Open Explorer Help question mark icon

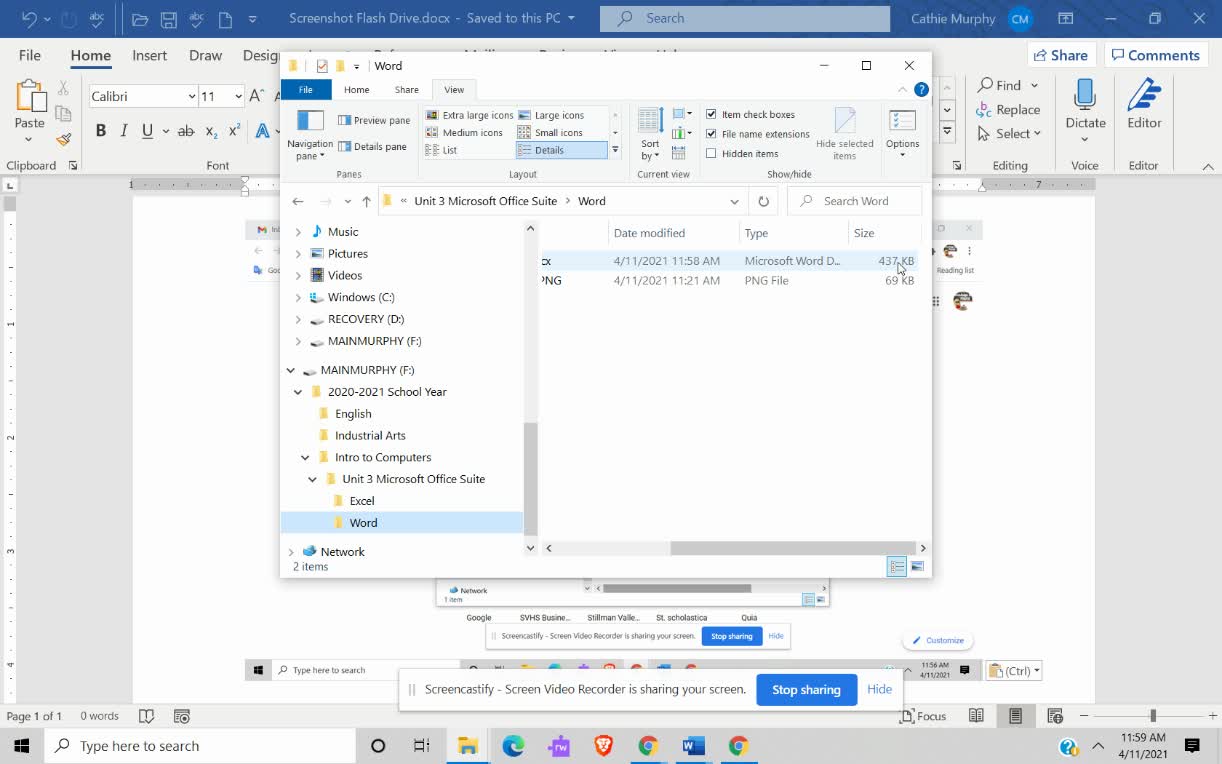pyautogui.click(x=921, y=90)
